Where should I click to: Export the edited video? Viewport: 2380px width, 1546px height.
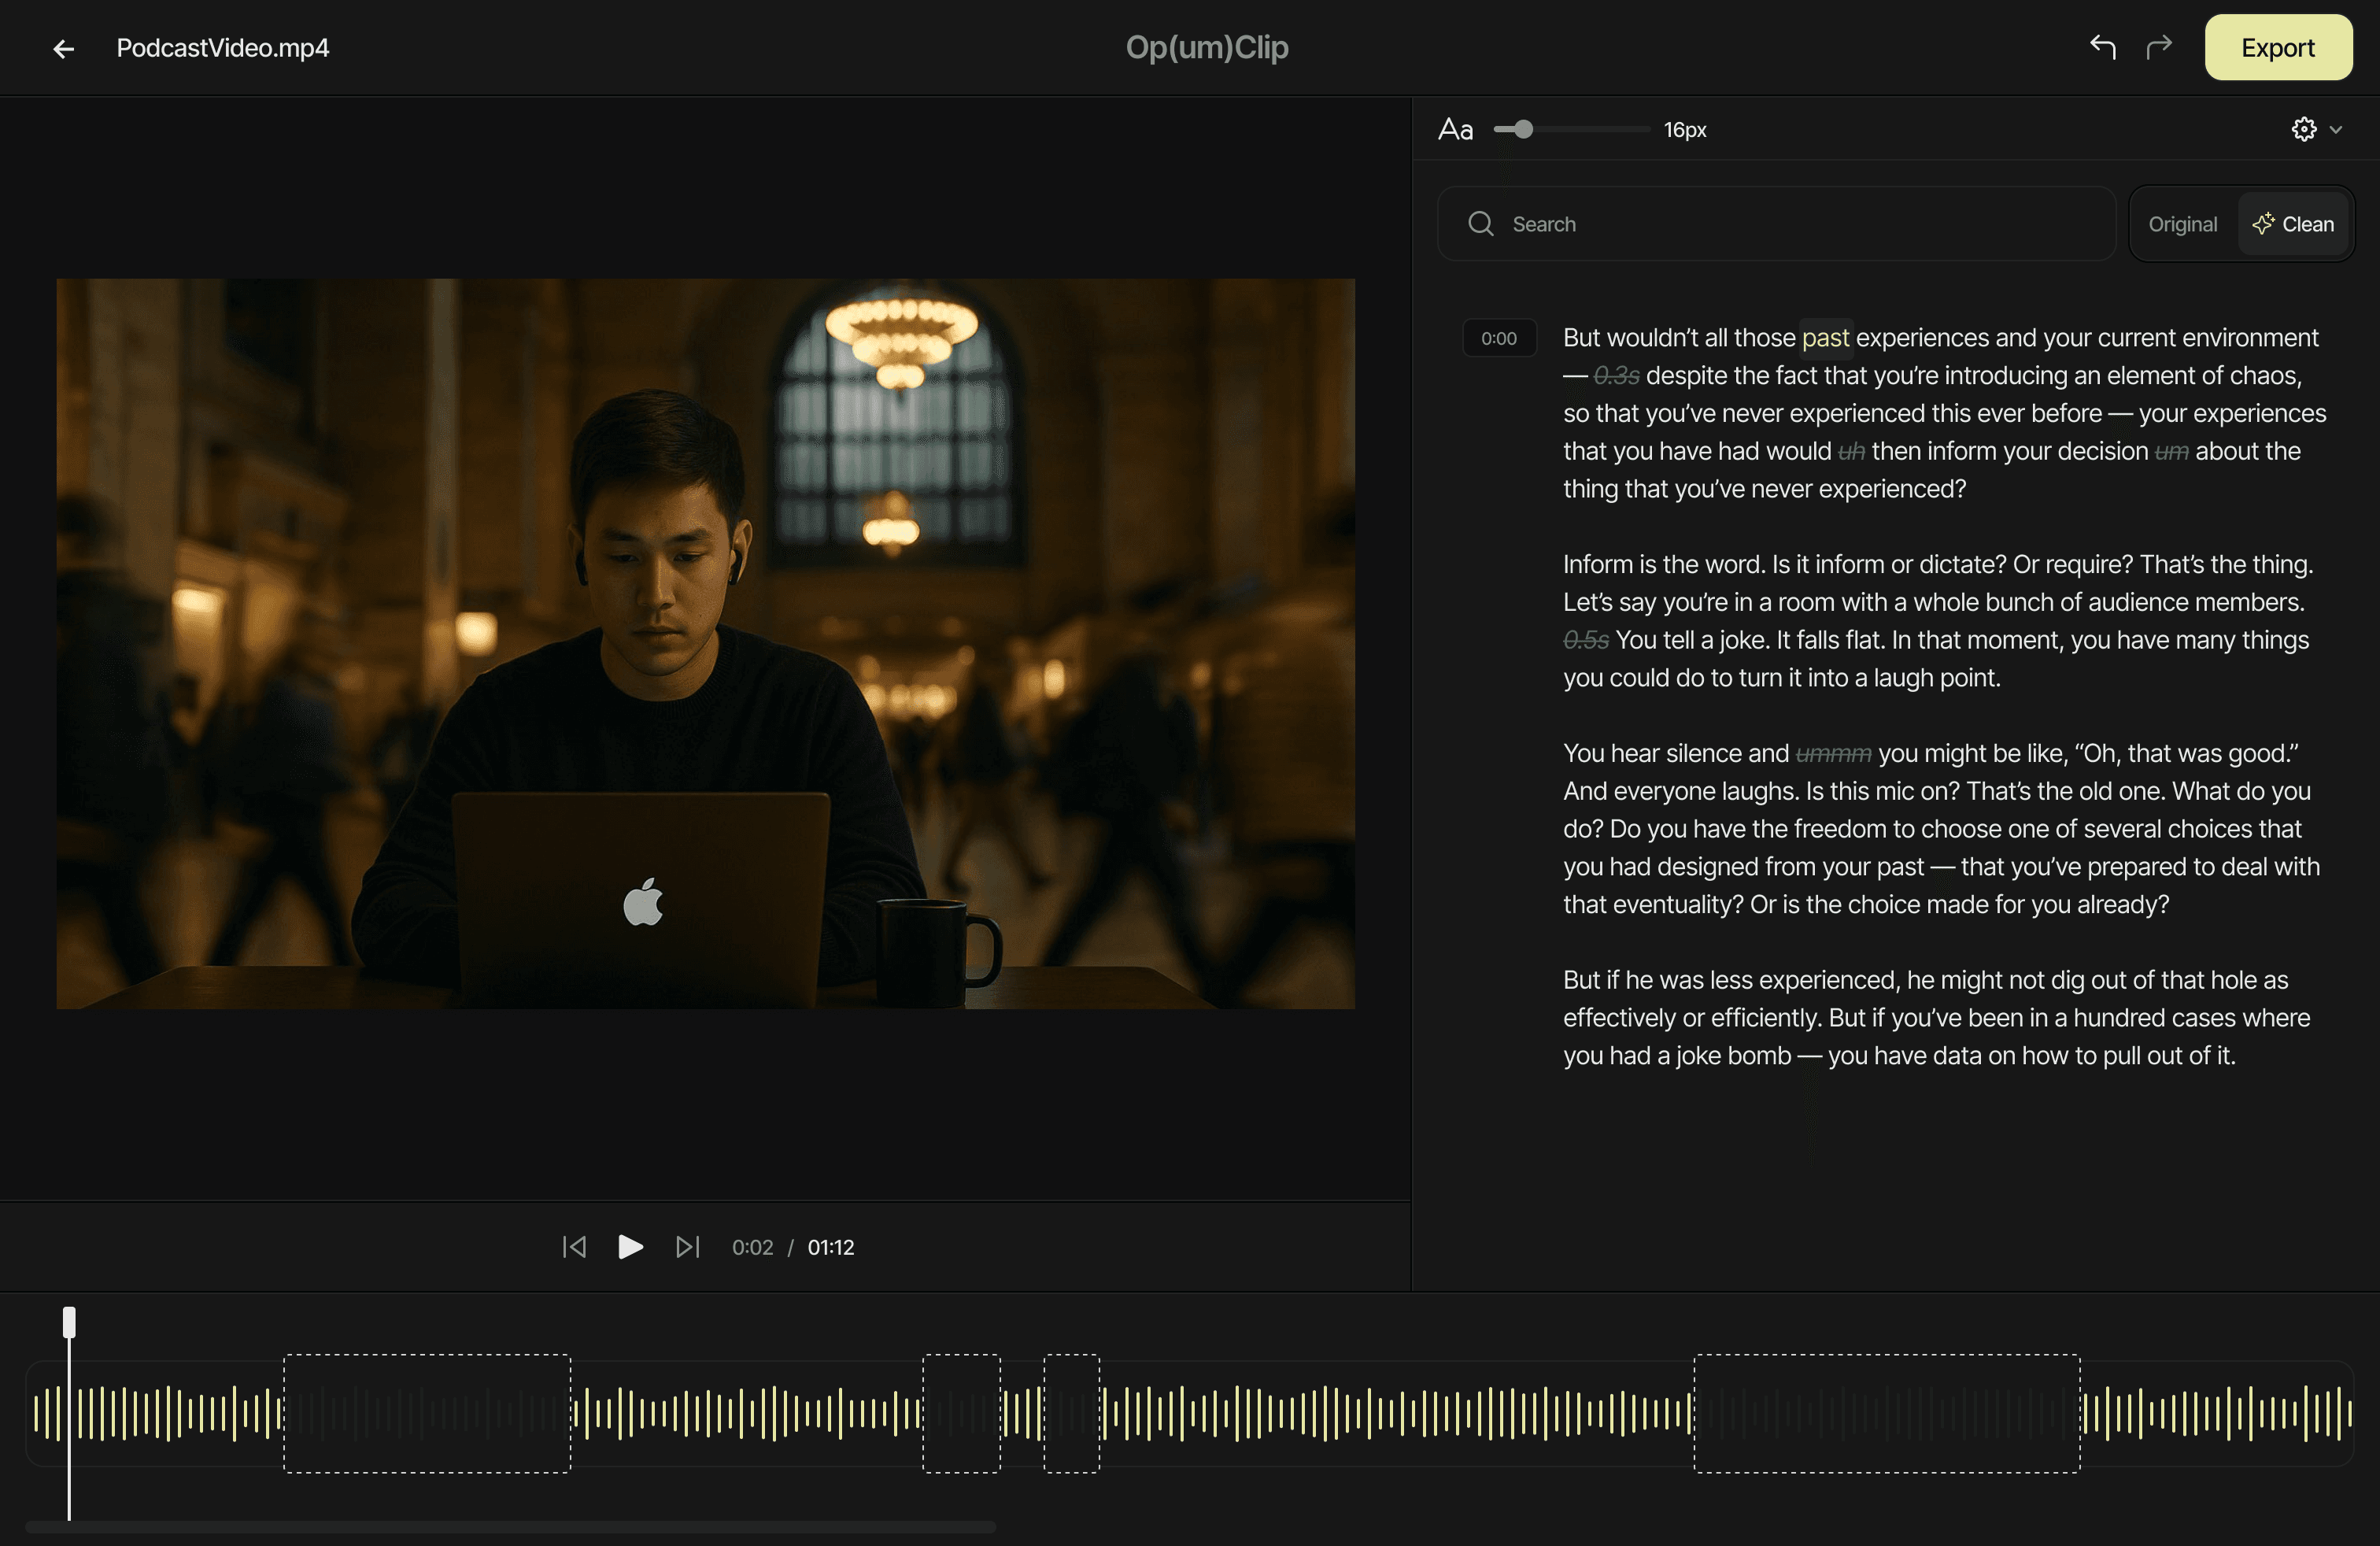[x=2278, y=47]
